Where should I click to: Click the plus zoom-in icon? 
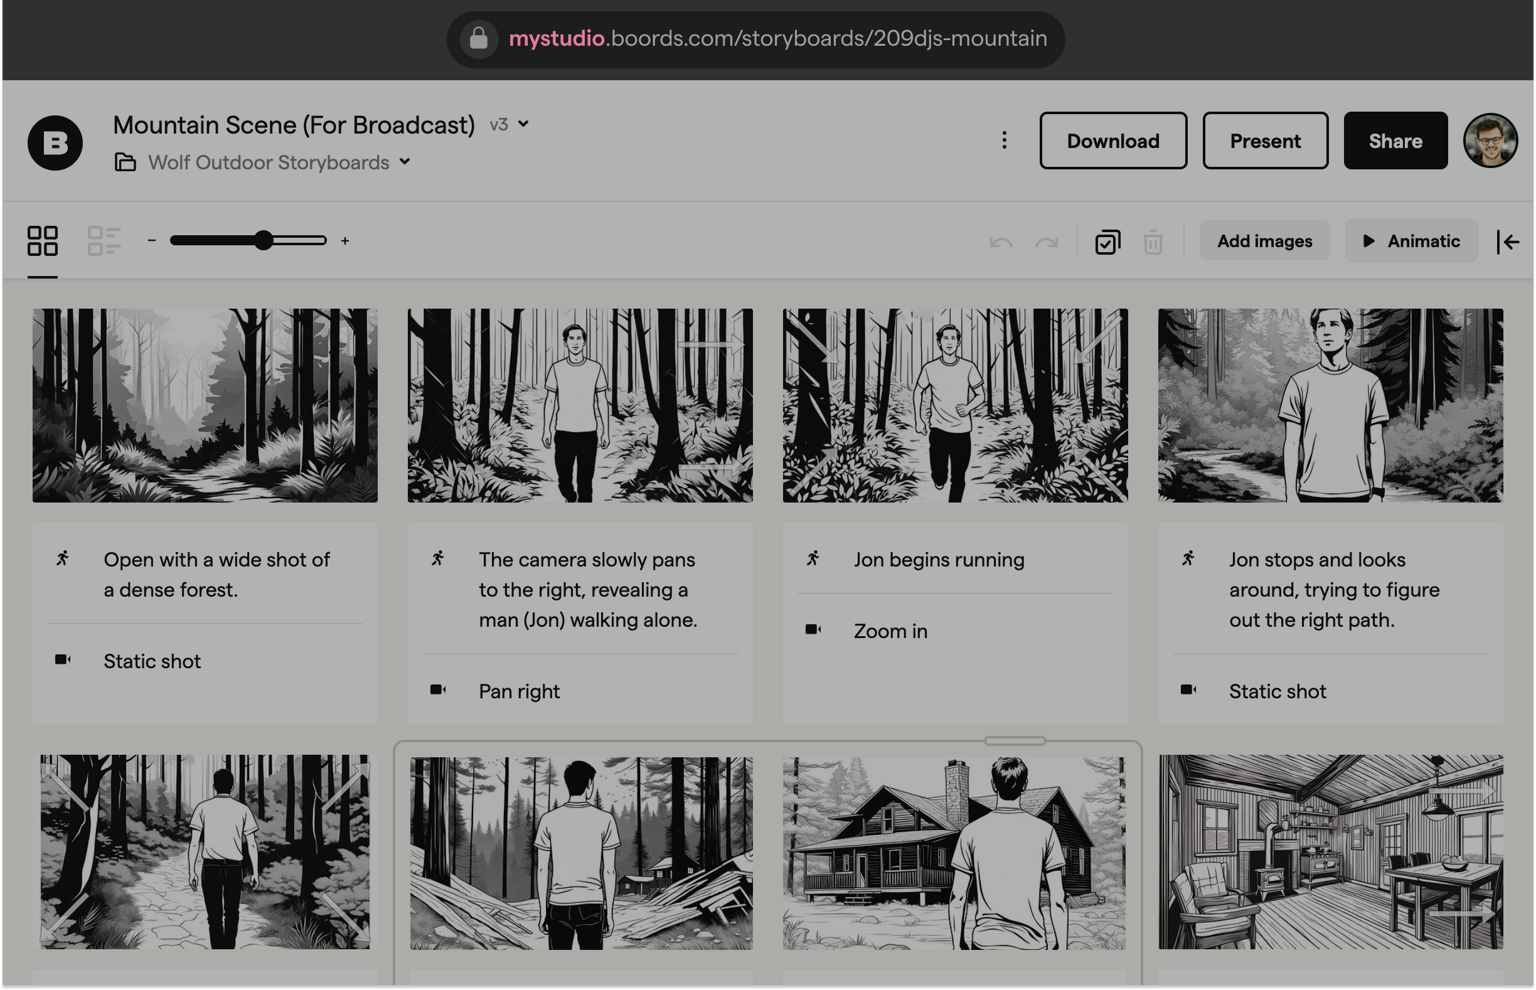click(x=345, y=241)
